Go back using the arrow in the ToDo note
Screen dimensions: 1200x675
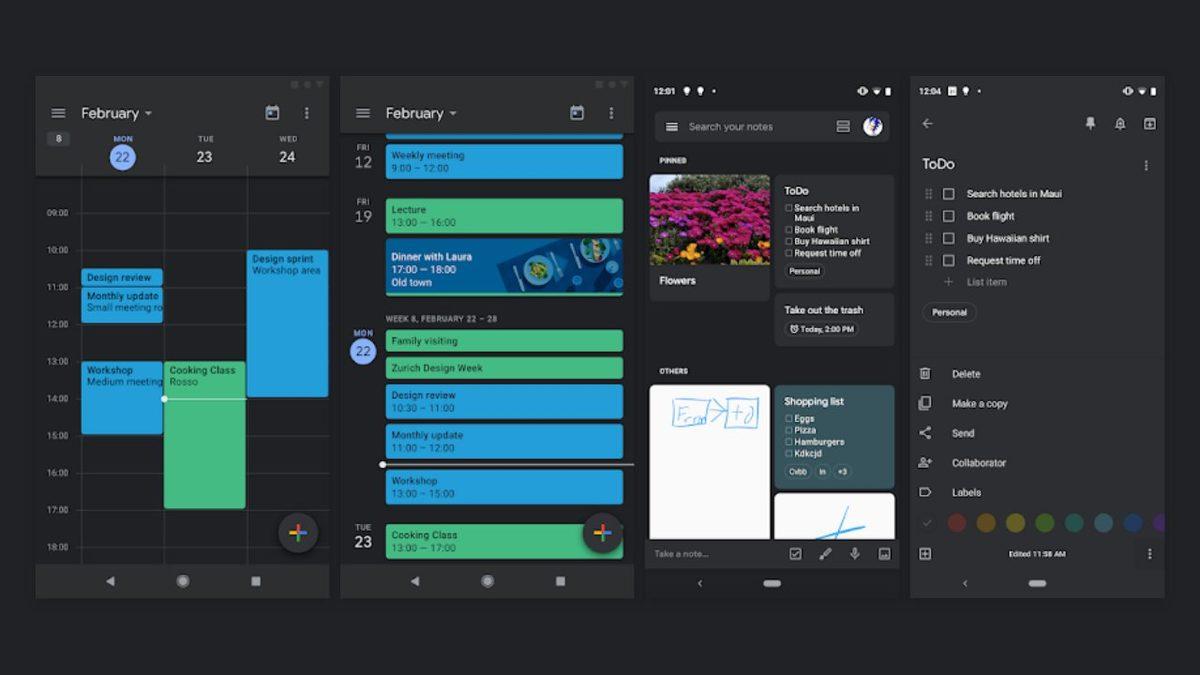pyautogui.click(x=927, y=124)
